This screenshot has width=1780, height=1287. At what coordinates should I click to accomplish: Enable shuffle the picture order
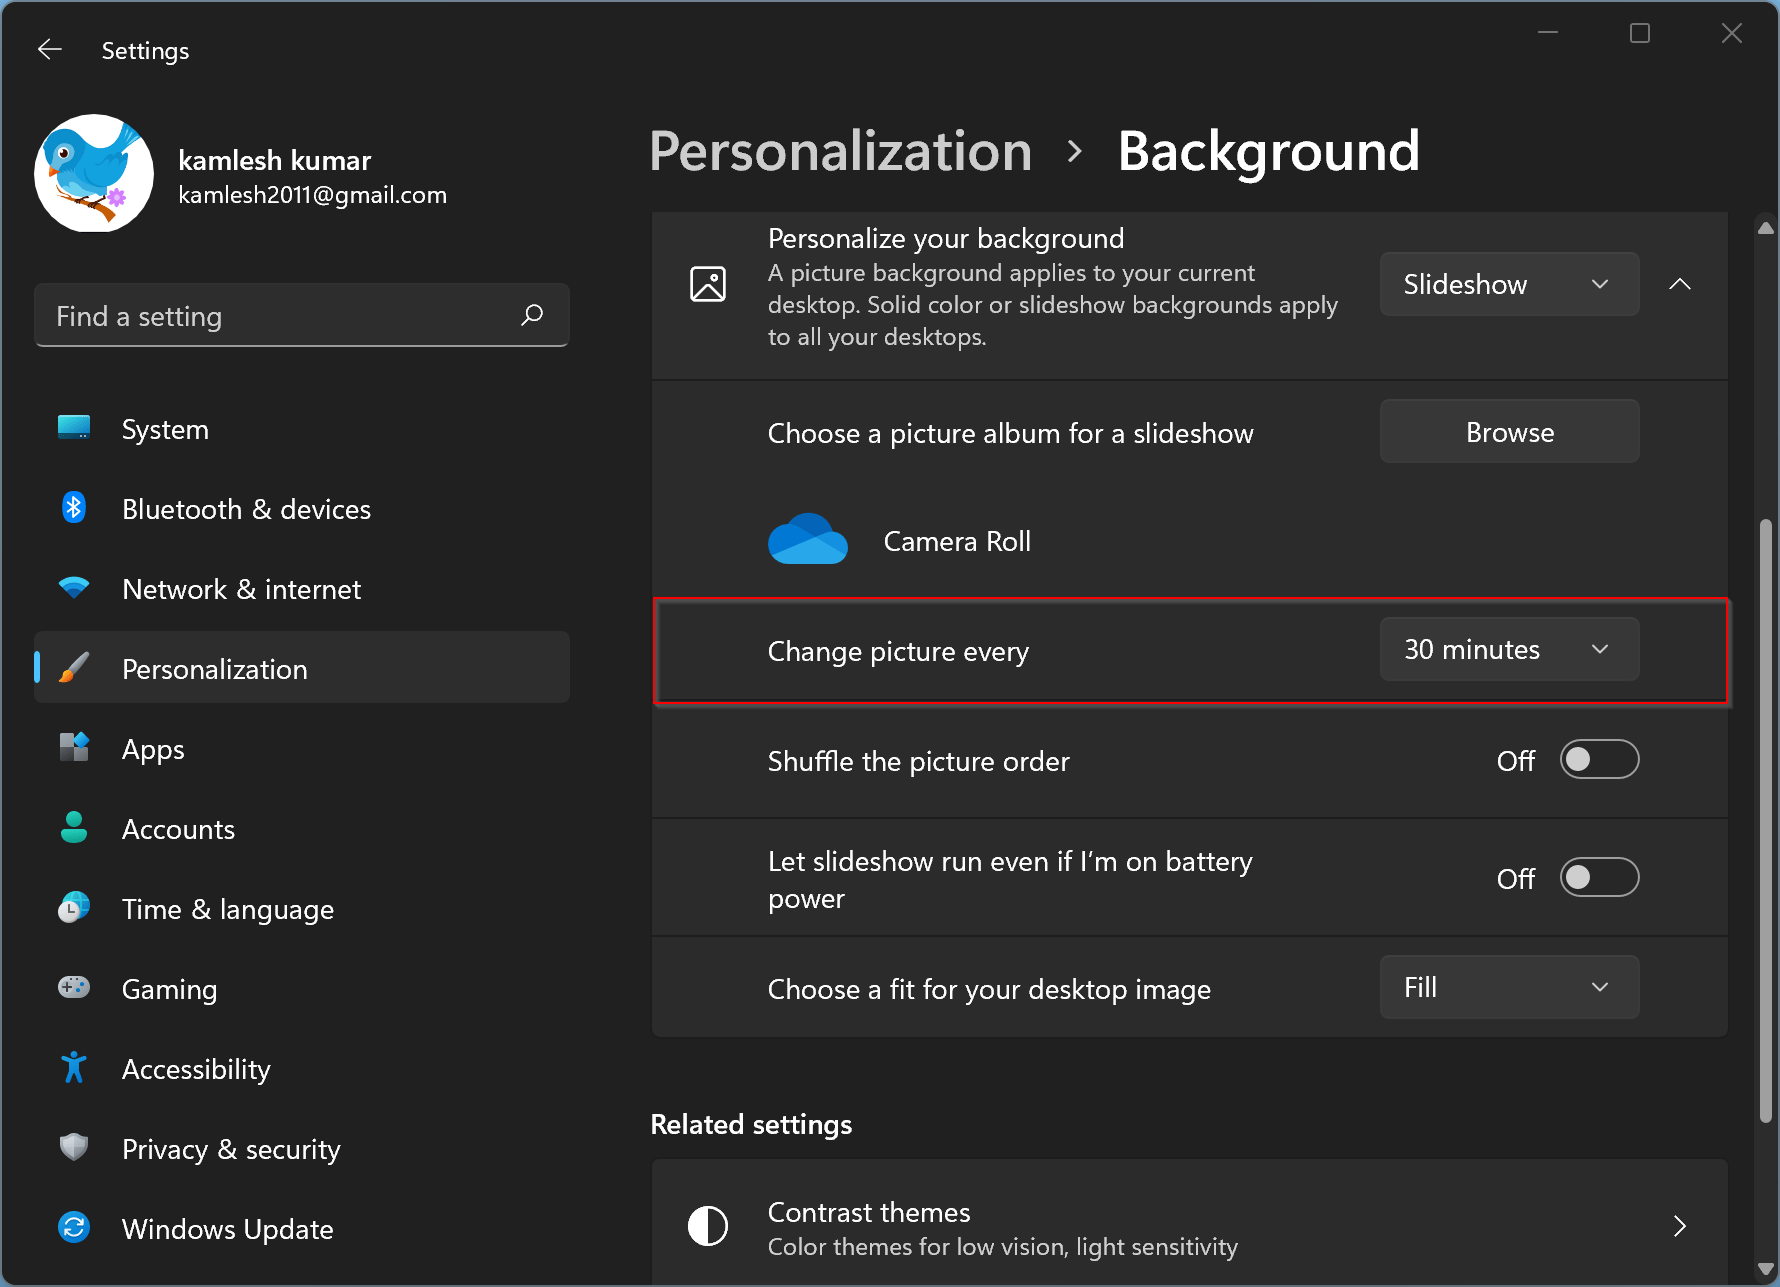point(1598,760)
